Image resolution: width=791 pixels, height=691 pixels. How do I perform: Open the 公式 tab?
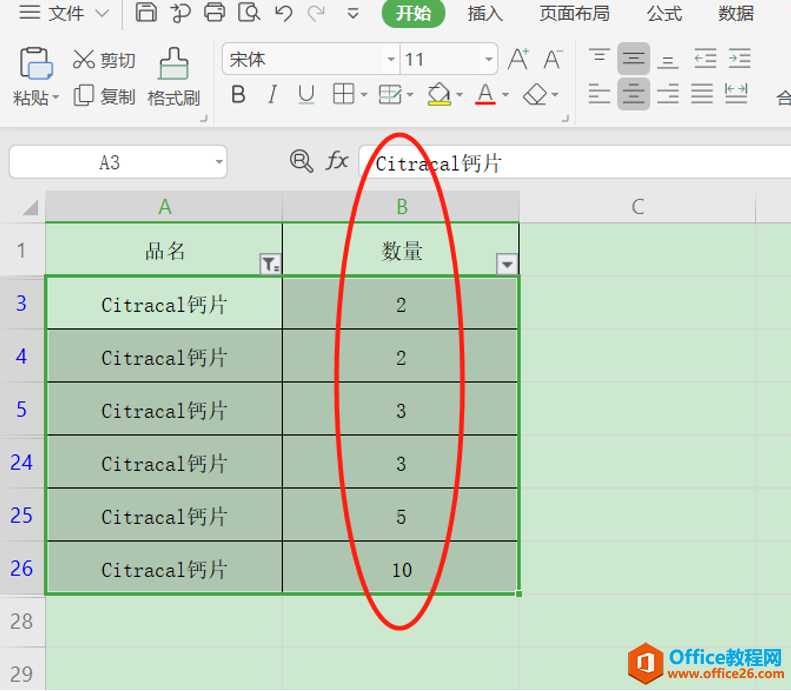click(665, 13)
